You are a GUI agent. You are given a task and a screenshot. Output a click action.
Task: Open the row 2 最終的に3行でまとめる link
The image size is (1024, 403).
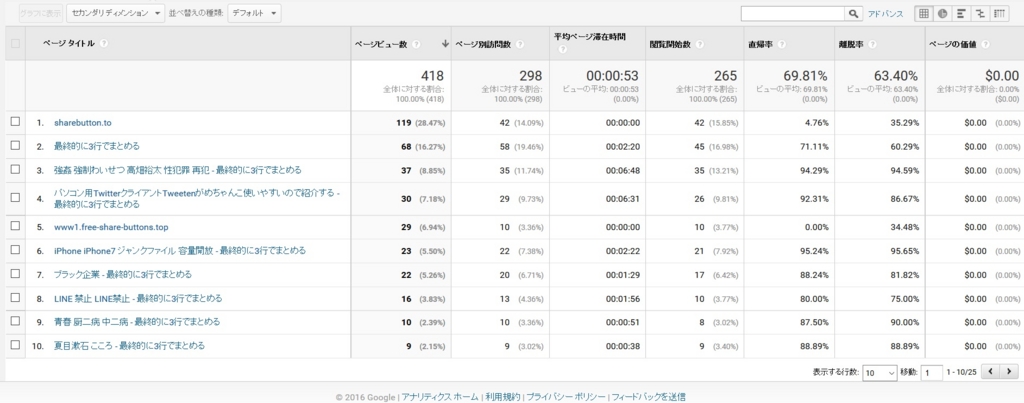click(x=97, y=146)
